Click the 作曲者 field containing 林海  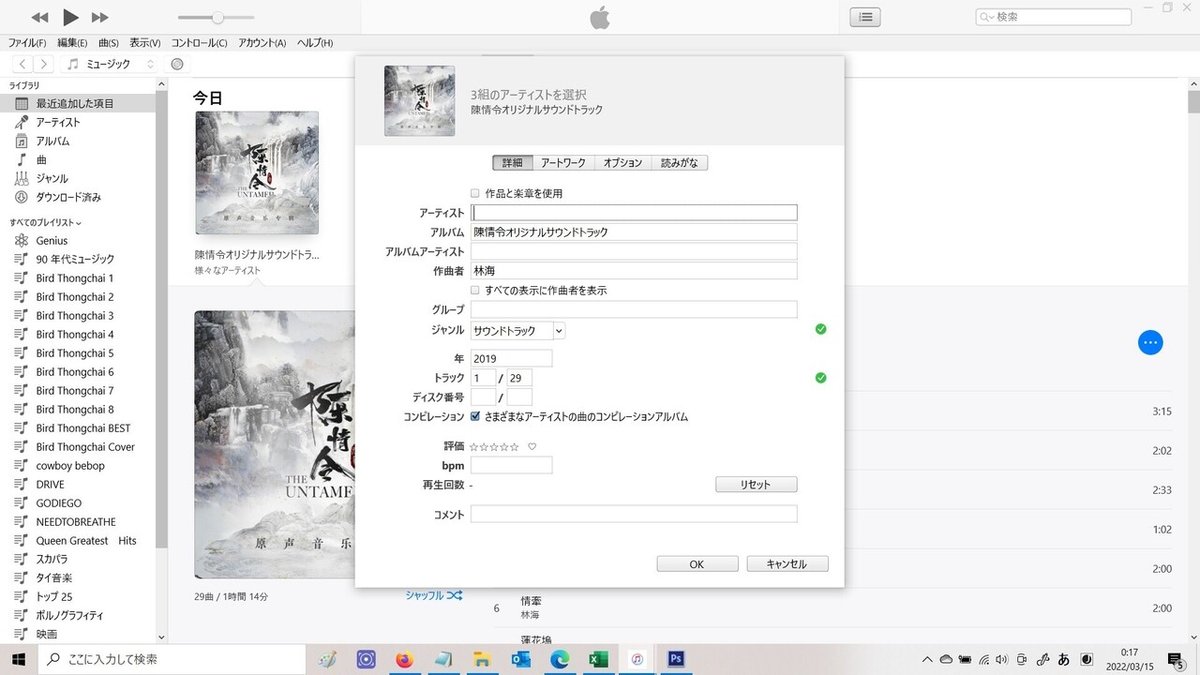coord(634,271)
